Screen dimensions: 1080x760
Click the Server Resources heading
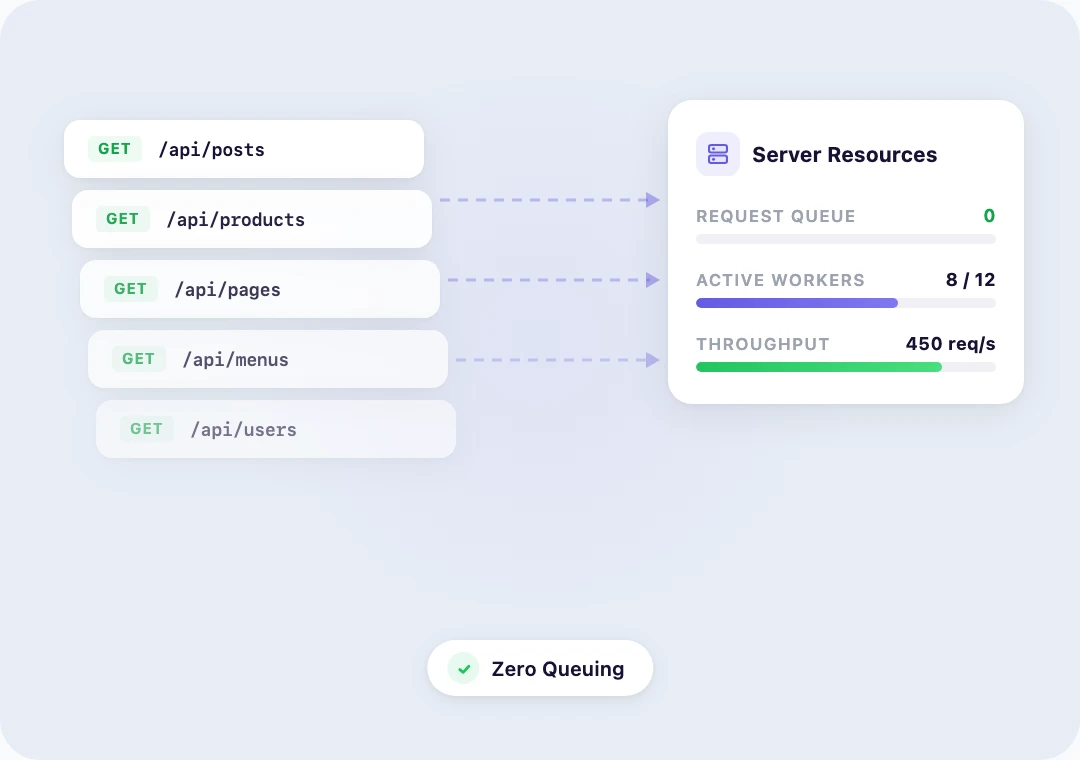point(844,154)
